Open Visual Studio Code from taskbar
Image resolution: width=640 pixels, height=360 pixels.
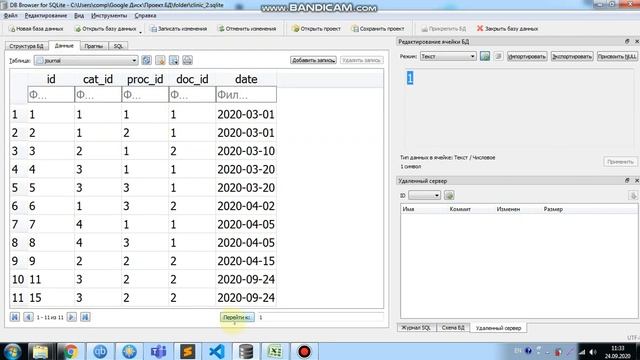(x=217, y=351)
